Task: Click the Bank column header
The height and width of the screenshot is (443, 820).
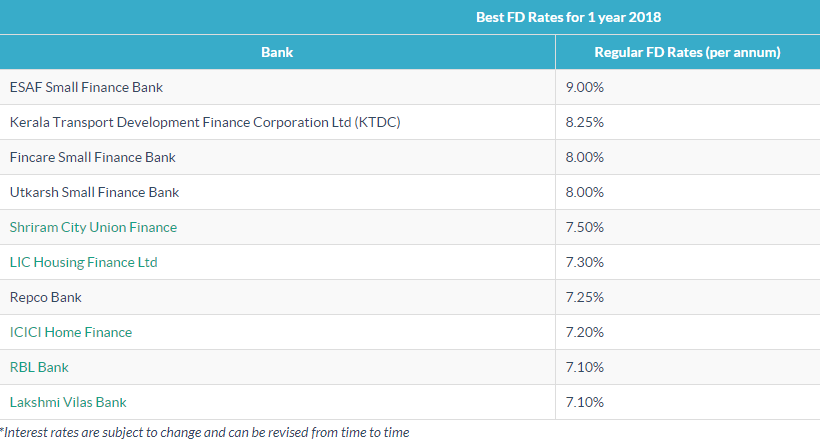Action: (x=277, y=52)
